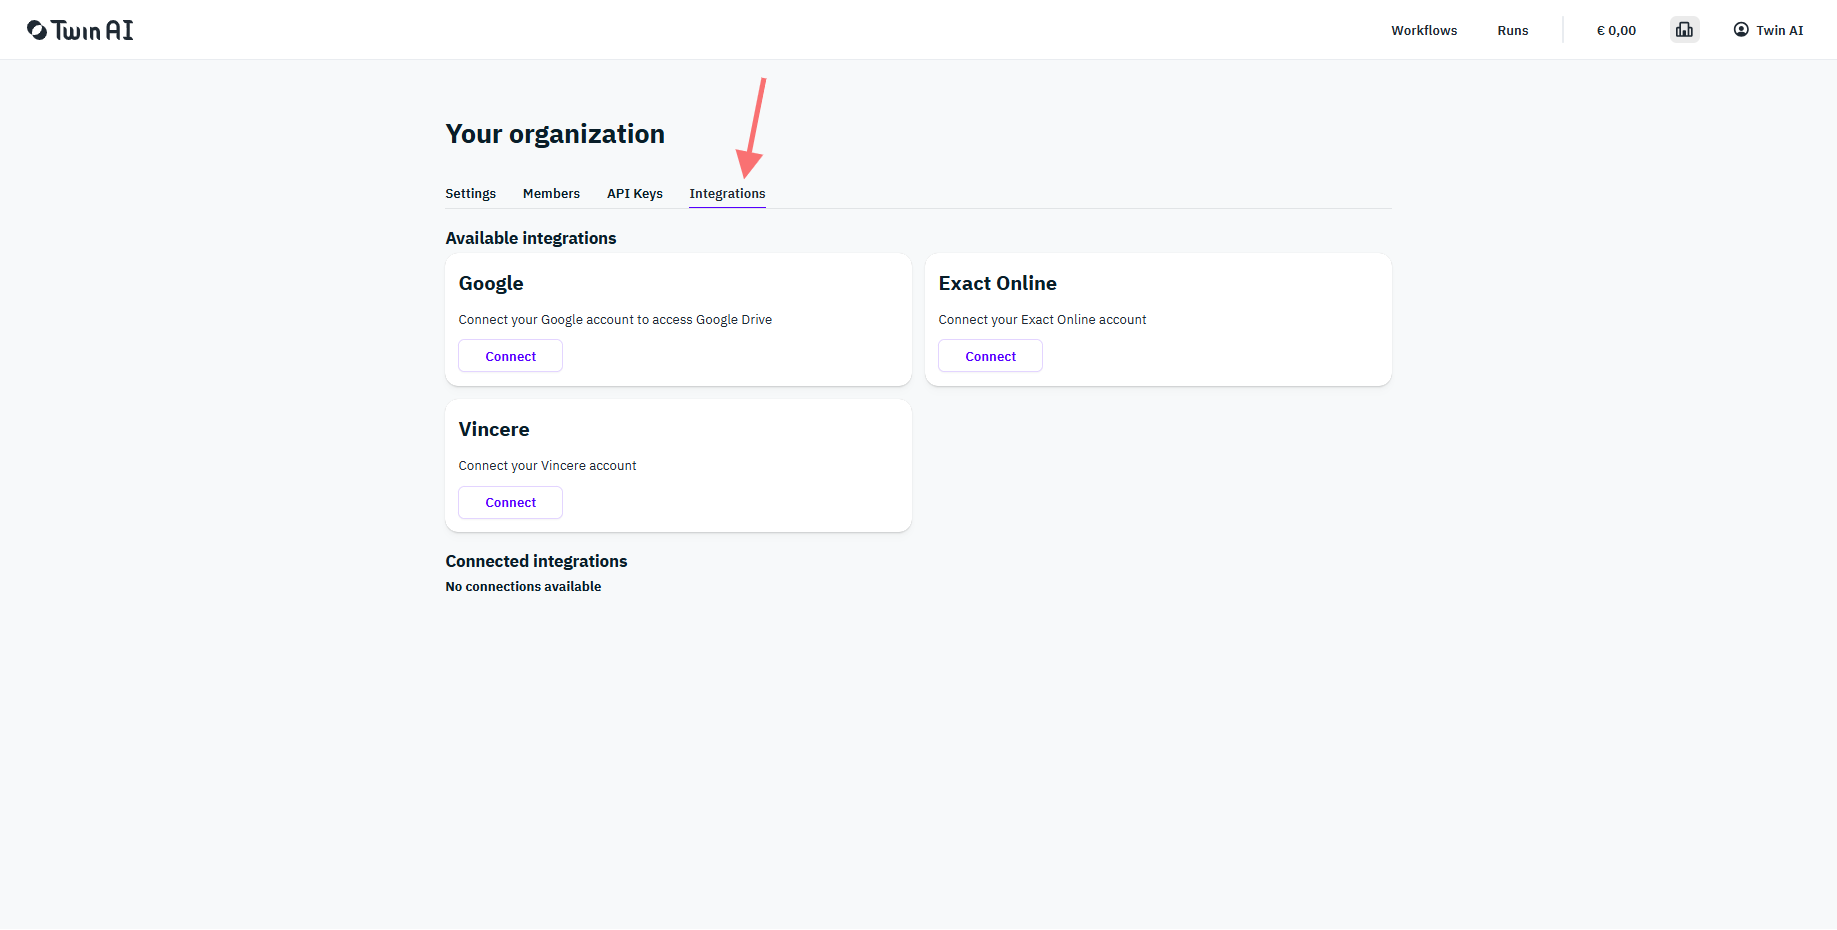Go to Runs in top navigation
Screen dimensions: 1837x930
pos(1513,30)
